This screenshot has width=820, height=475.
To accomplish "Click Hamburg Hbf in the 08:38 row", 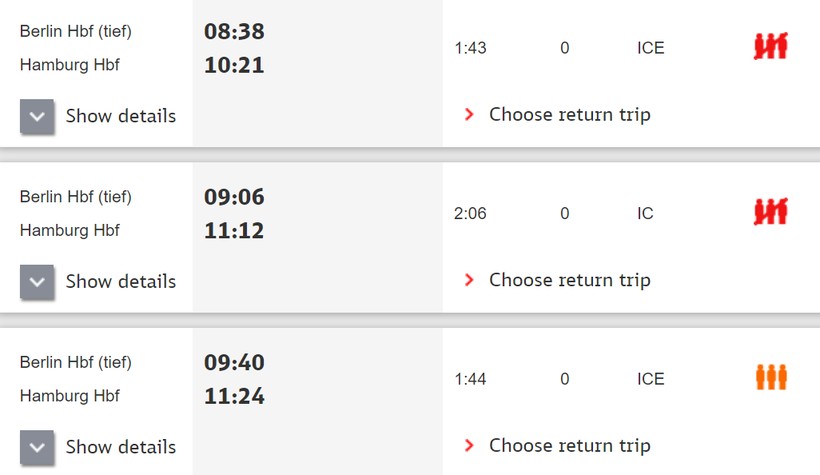I will [70, 65].
